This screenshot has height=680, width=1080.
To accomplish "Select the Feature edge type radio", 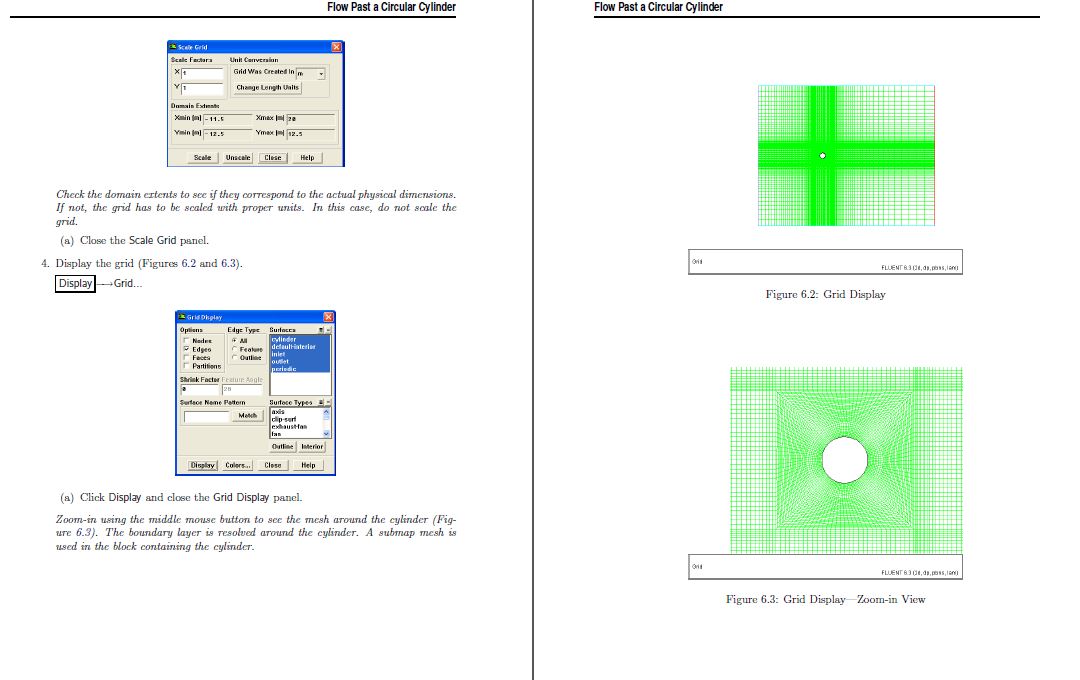I will click(234, 349).
